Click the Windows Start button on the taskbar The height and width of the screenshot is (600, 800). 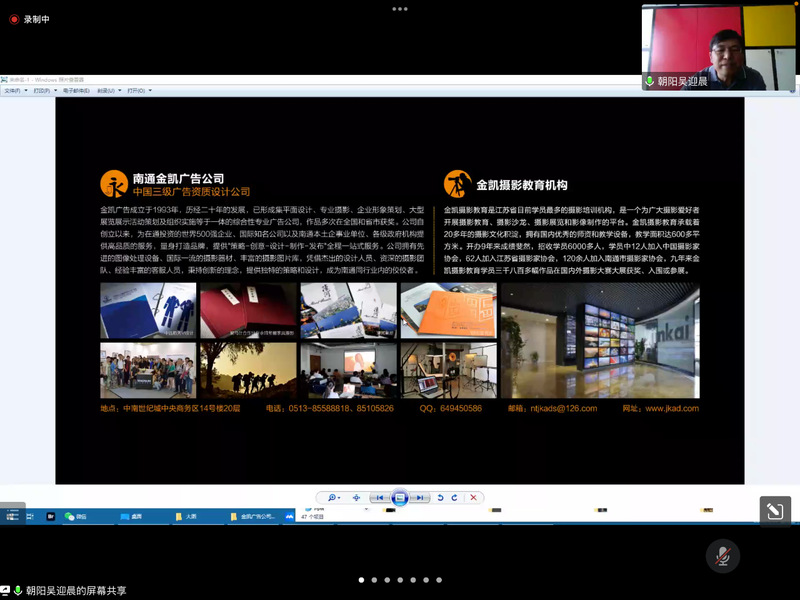pyautogui.click(x=12, y=516)
